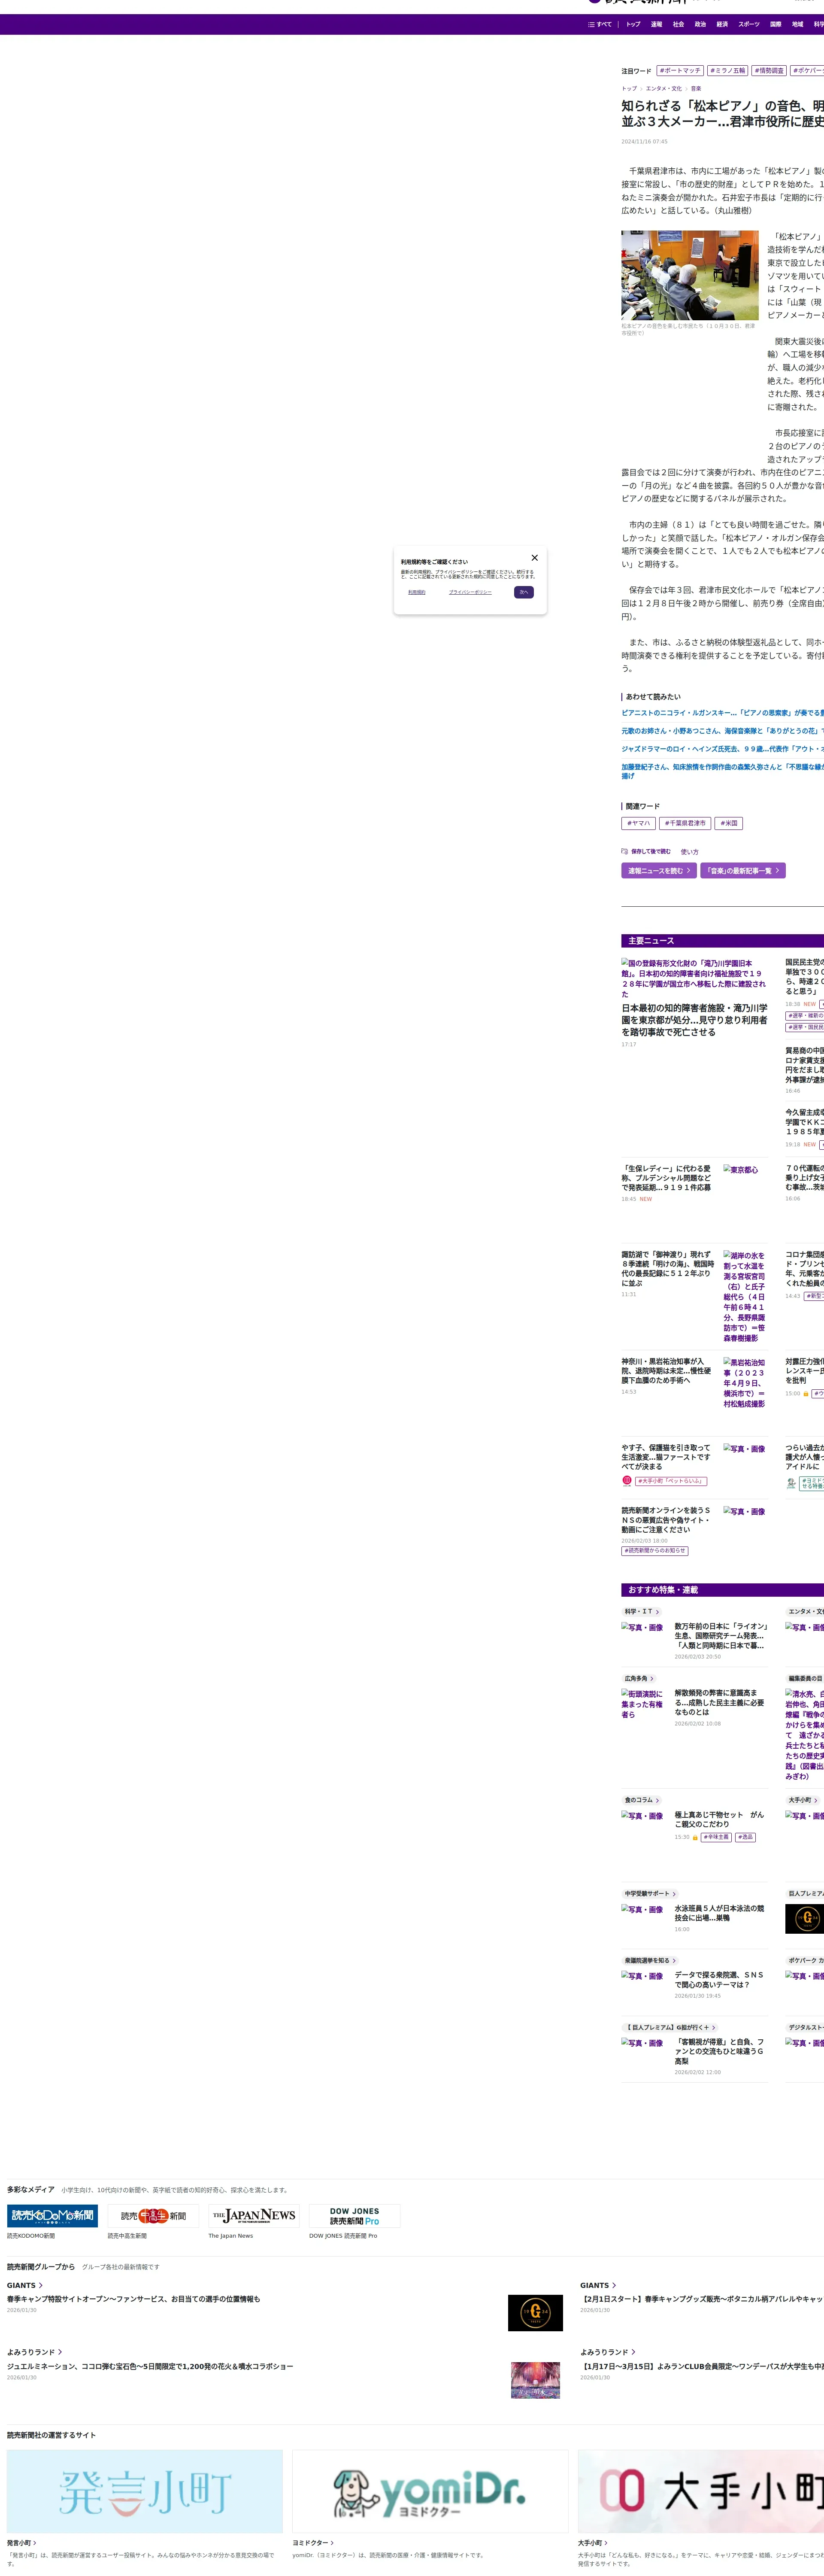Image resolution: width=824 pixels, height=2576 pixels.
Task: Click the 読売中高生新聞 logo
Action: click(x=153, y=2216)
